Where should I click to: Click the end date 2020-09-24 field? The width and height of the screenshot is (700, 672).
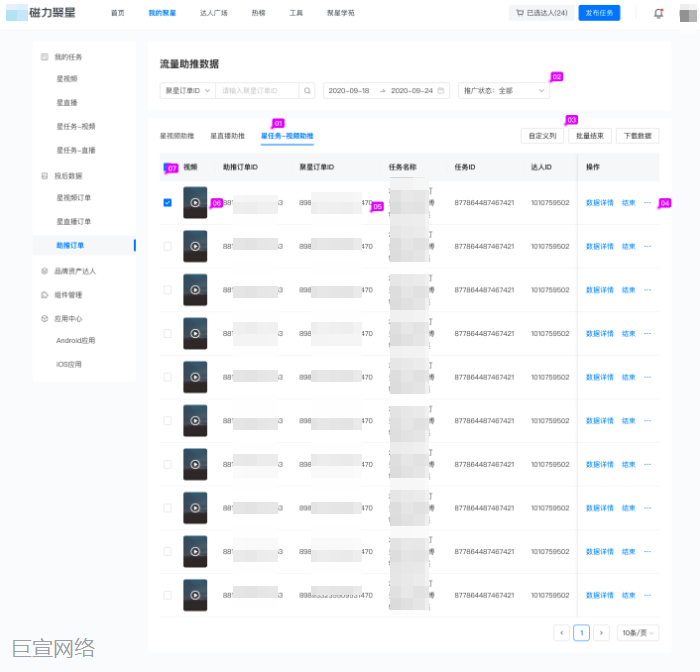click(412, 91)
